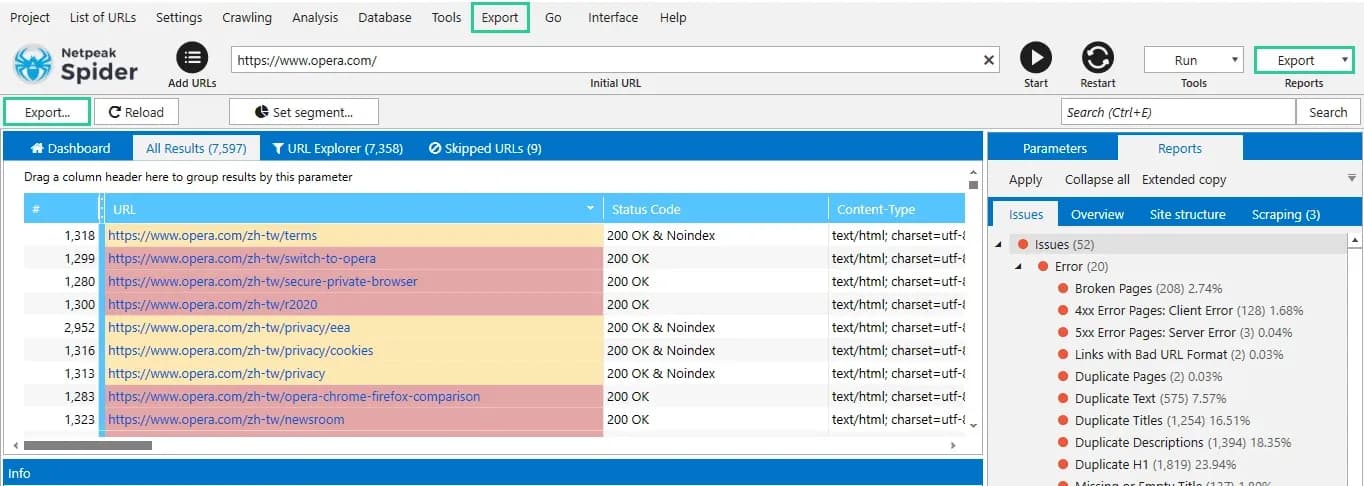Click the results vertical scrollbar thumb
This screenshot has height=486, width=1364.
973,184
